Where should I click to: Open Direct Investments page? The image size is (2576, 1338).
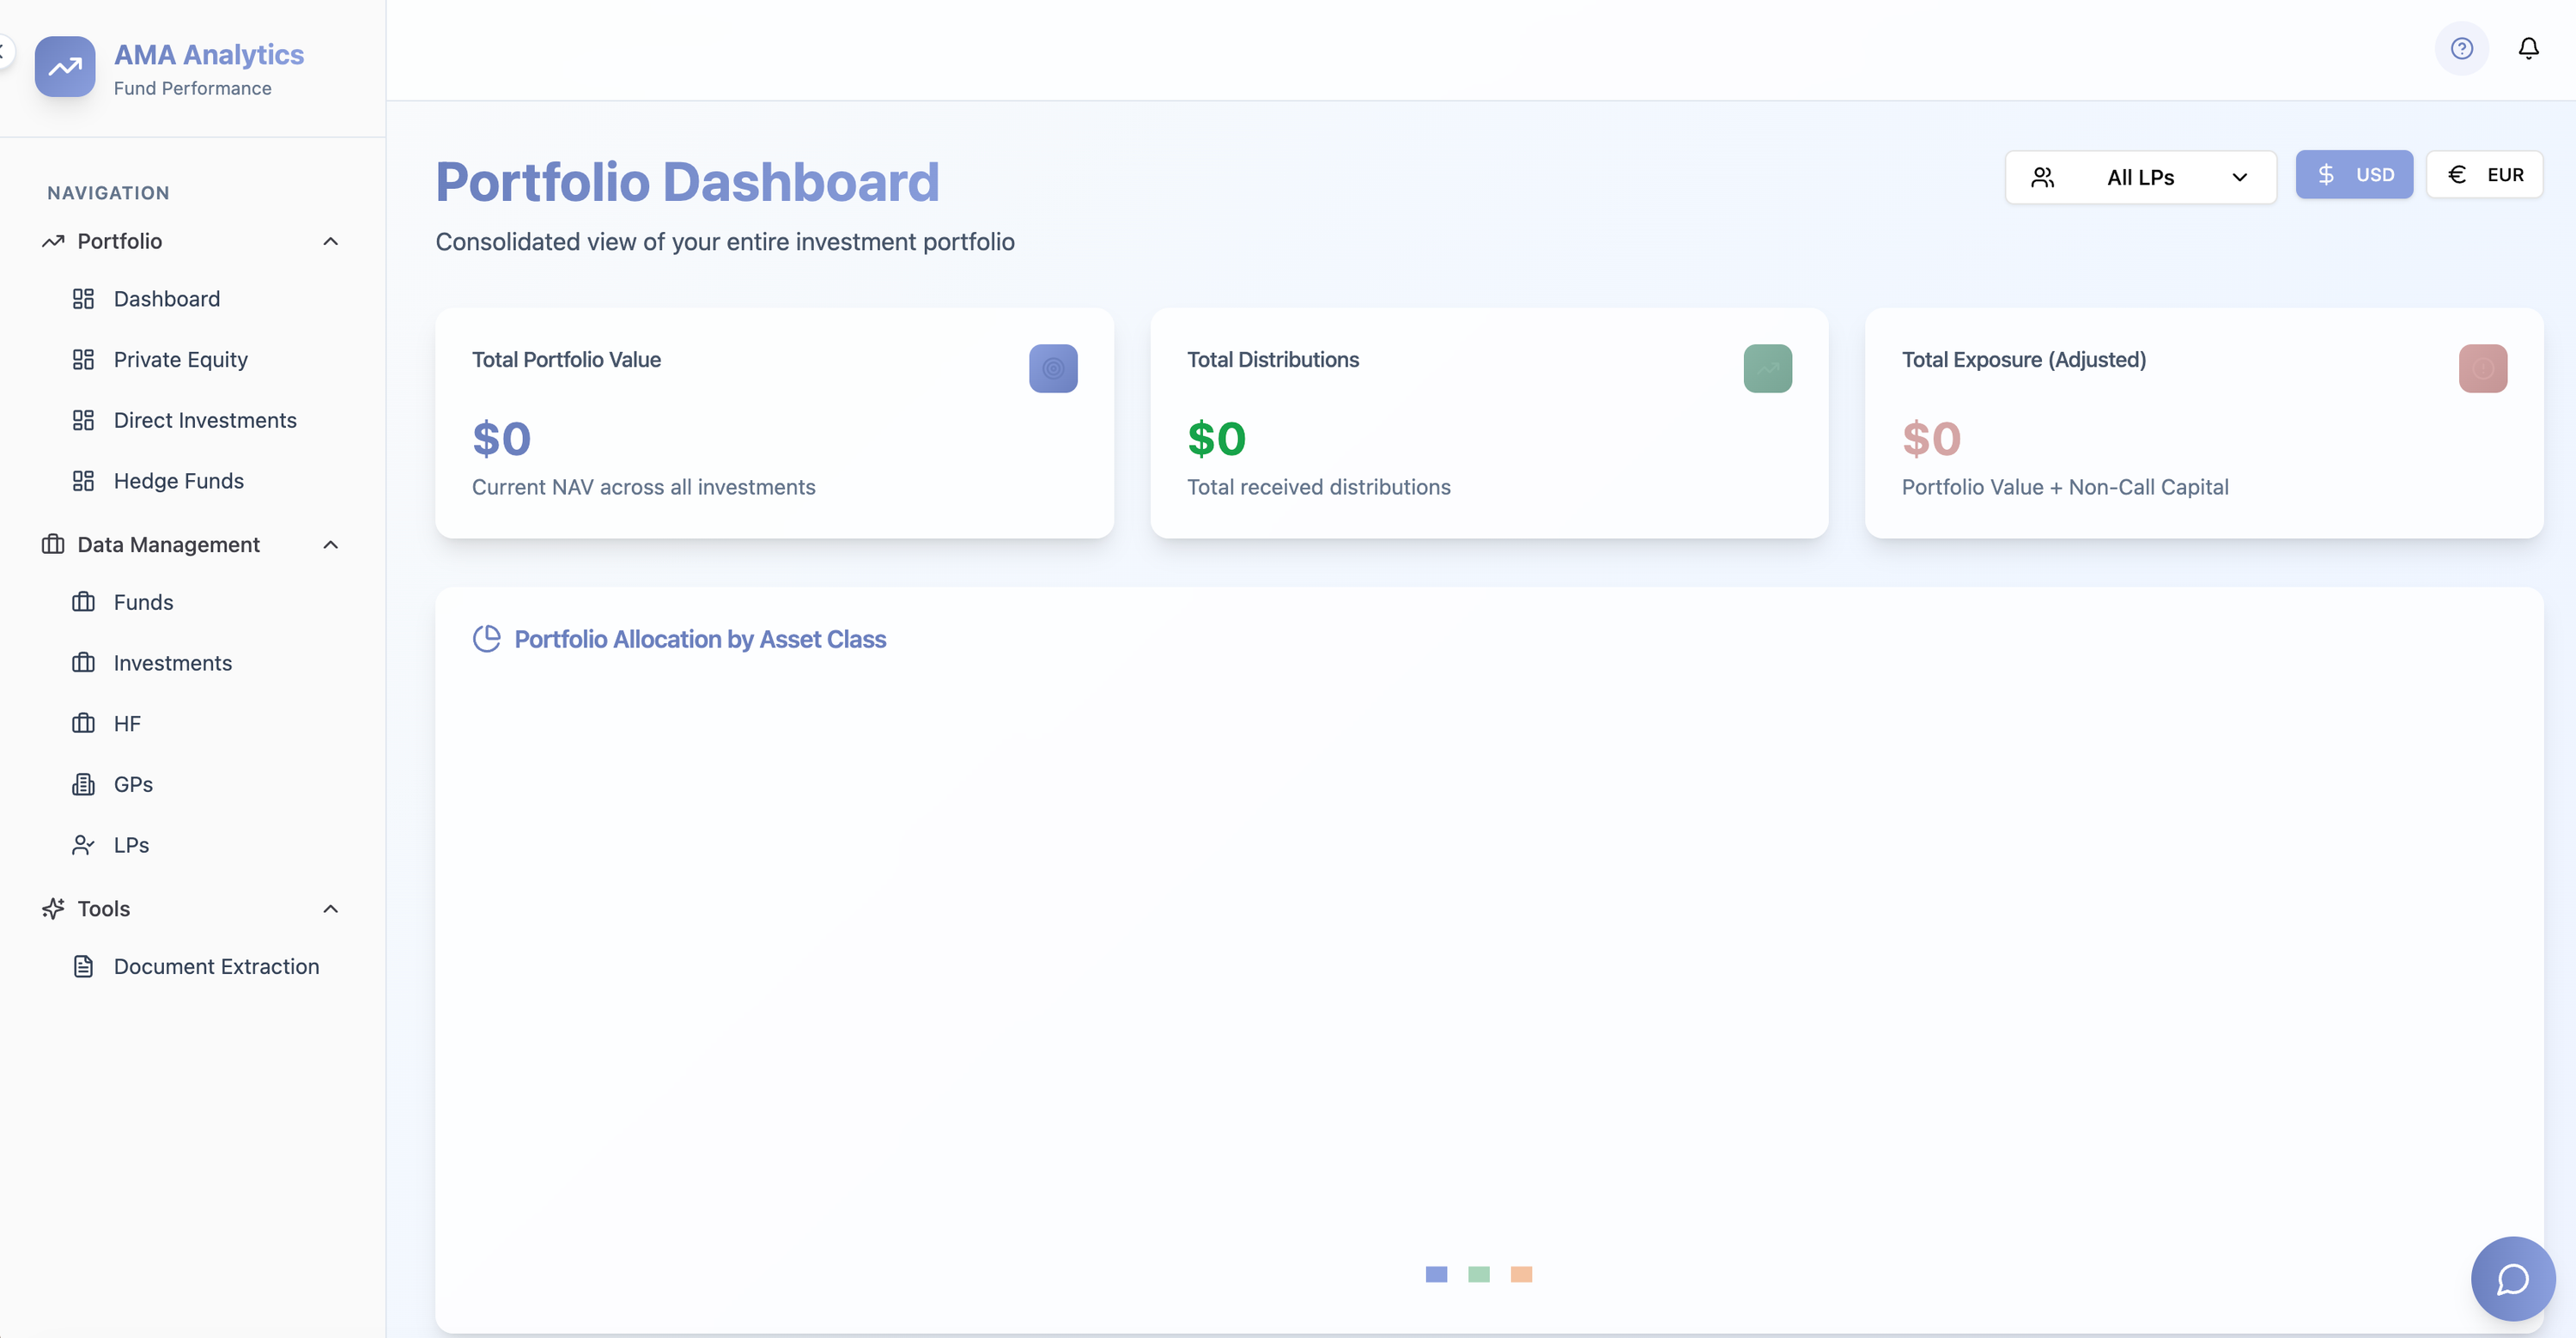point(206,420)
